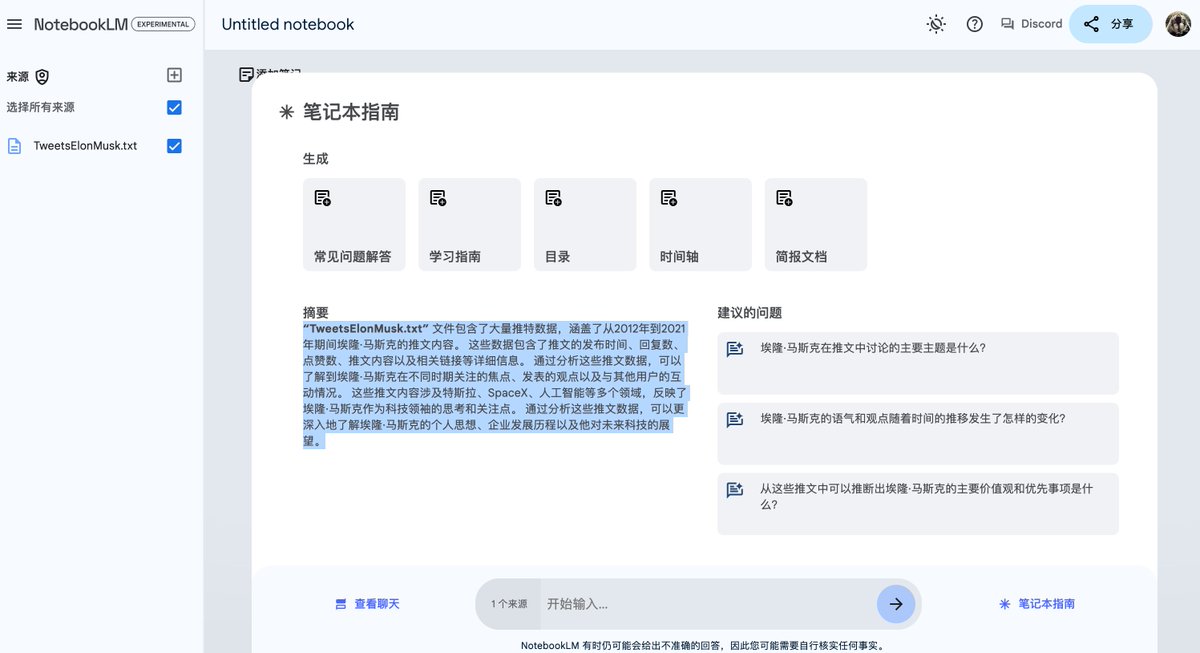Generate 简报文档 briefing doc

coord(816,224)
